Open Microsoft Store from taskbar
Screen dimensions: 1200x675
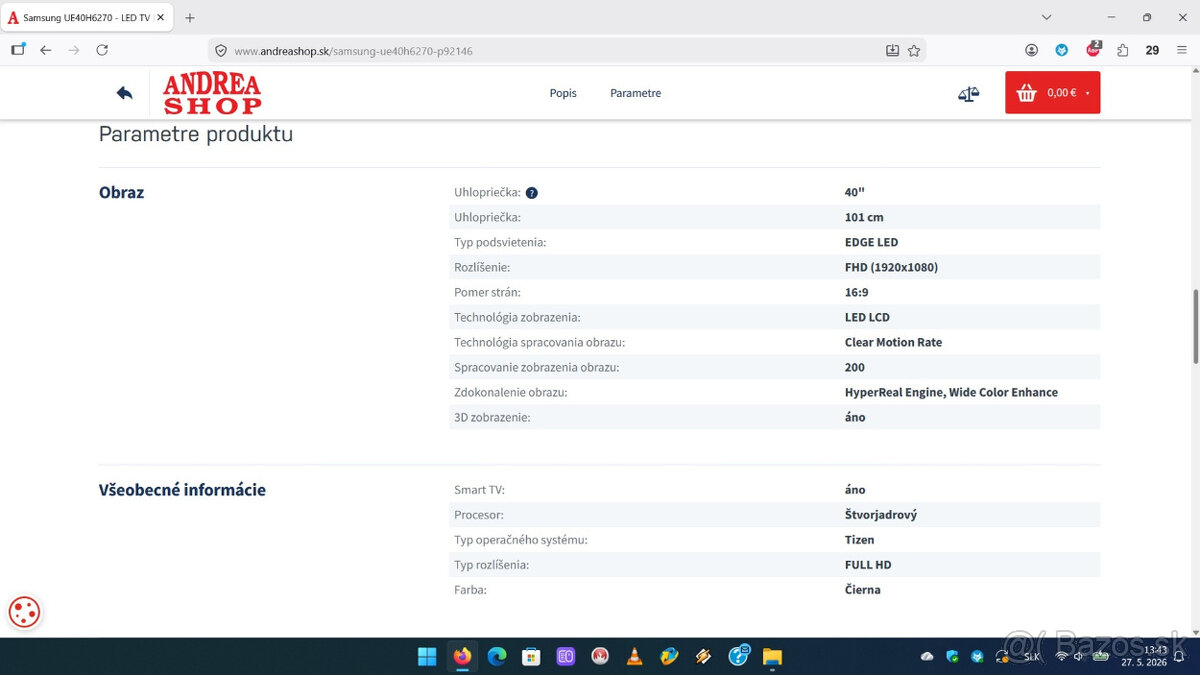pos(531,657)
